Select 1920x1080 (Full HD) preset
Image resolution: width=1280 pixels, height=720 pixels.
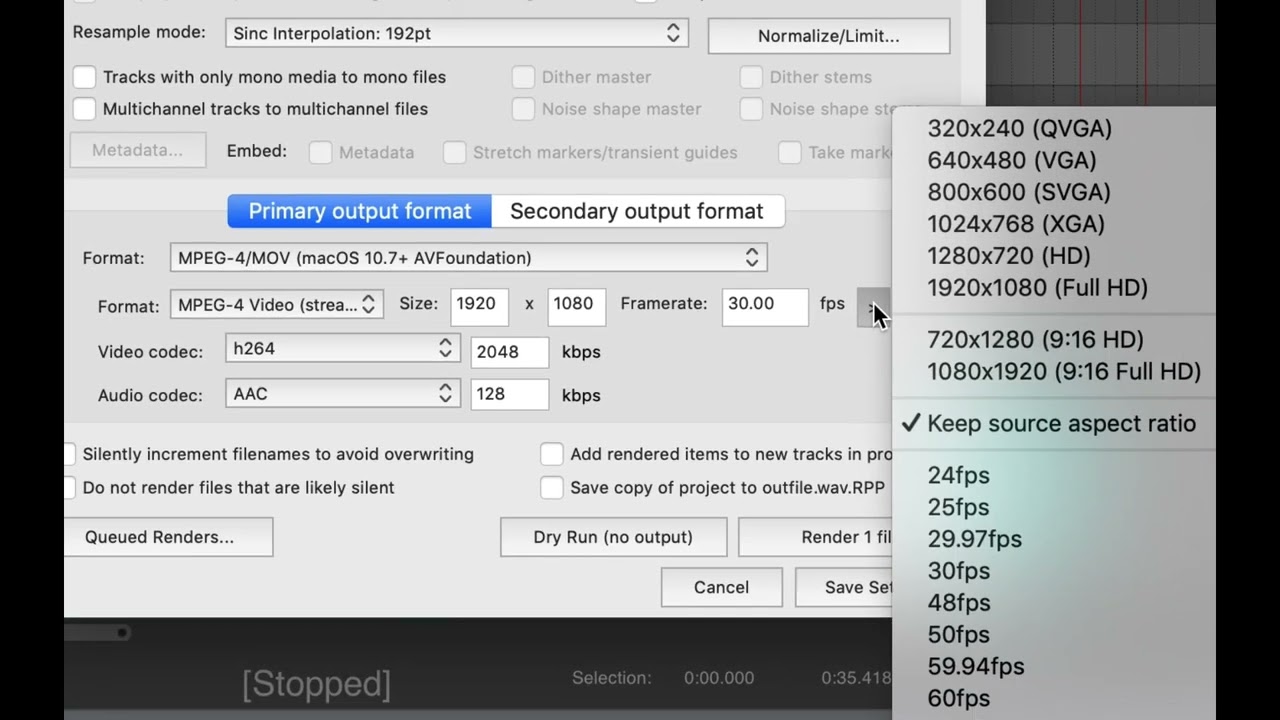[1054, 288]
